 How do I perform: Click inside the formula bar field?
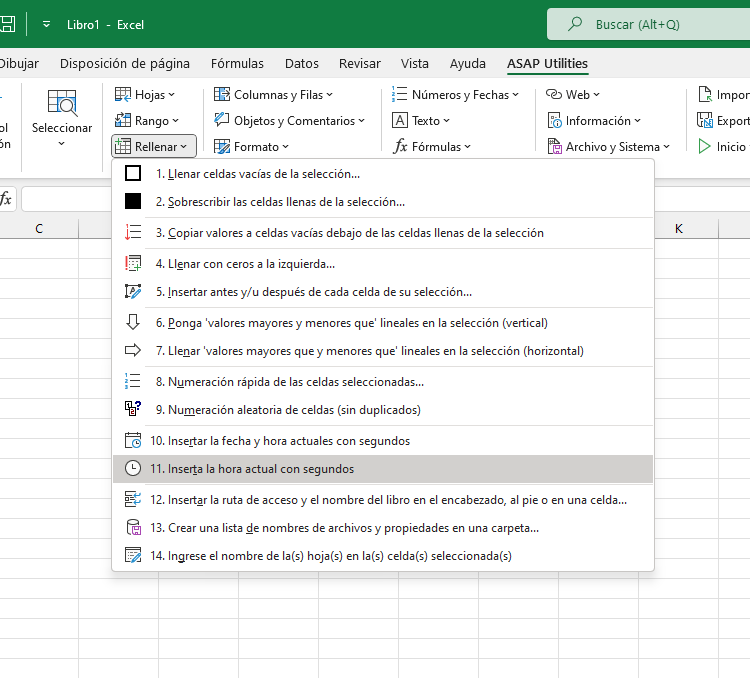[67, 199]
